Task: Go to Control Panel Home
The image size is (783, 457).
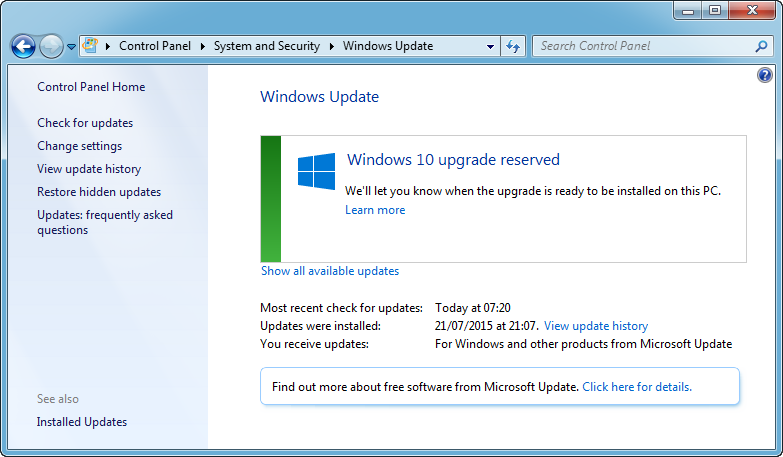Action: point(91,87)
